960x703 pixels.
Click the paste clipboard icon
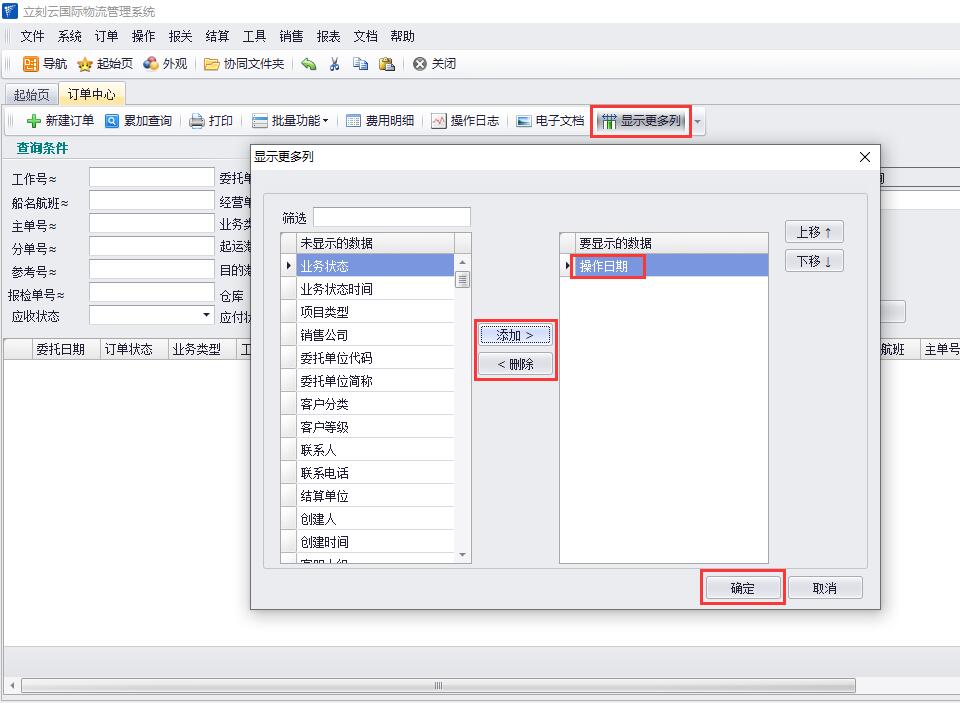(x=386, y=64)
